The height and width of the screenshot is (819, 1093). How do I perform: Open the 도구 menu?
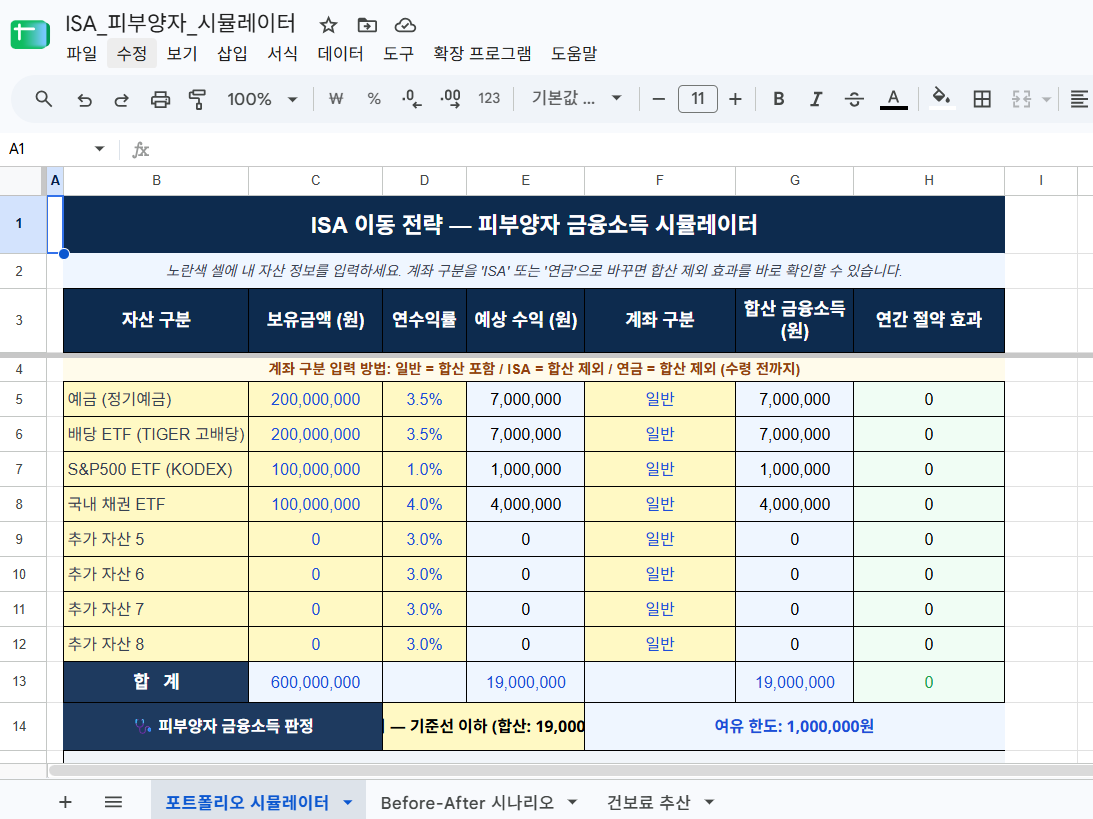[x=398, y=54]
